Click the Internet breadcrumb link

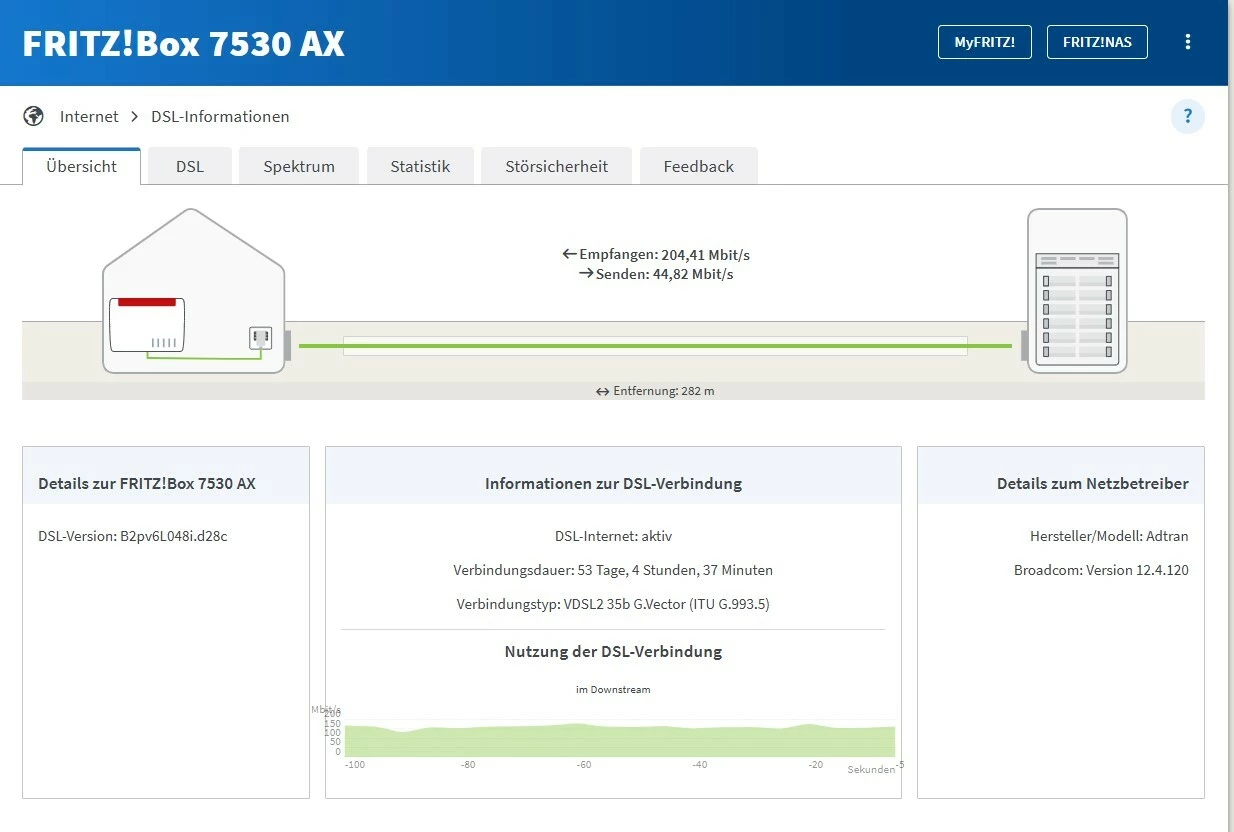pyautogui.click(x=89, y=116)
